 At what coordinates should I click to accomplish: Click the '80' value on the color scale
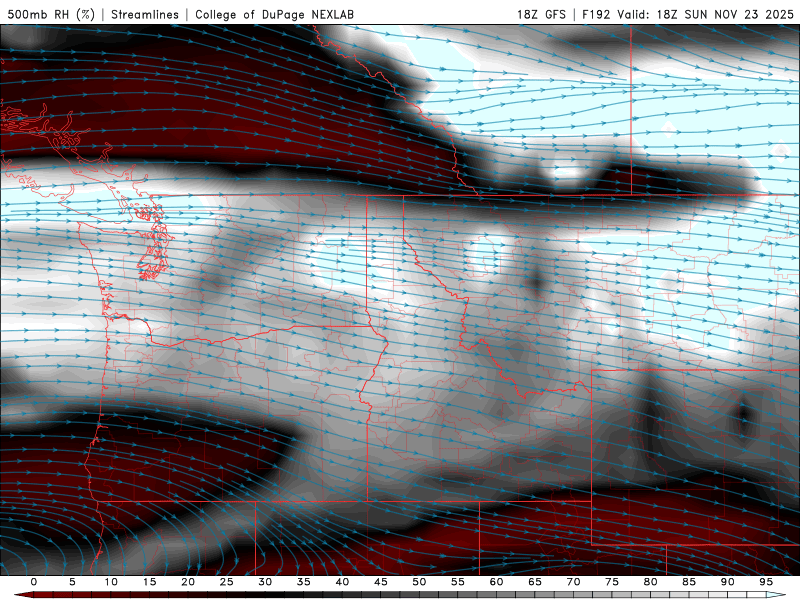coord(650,582)
